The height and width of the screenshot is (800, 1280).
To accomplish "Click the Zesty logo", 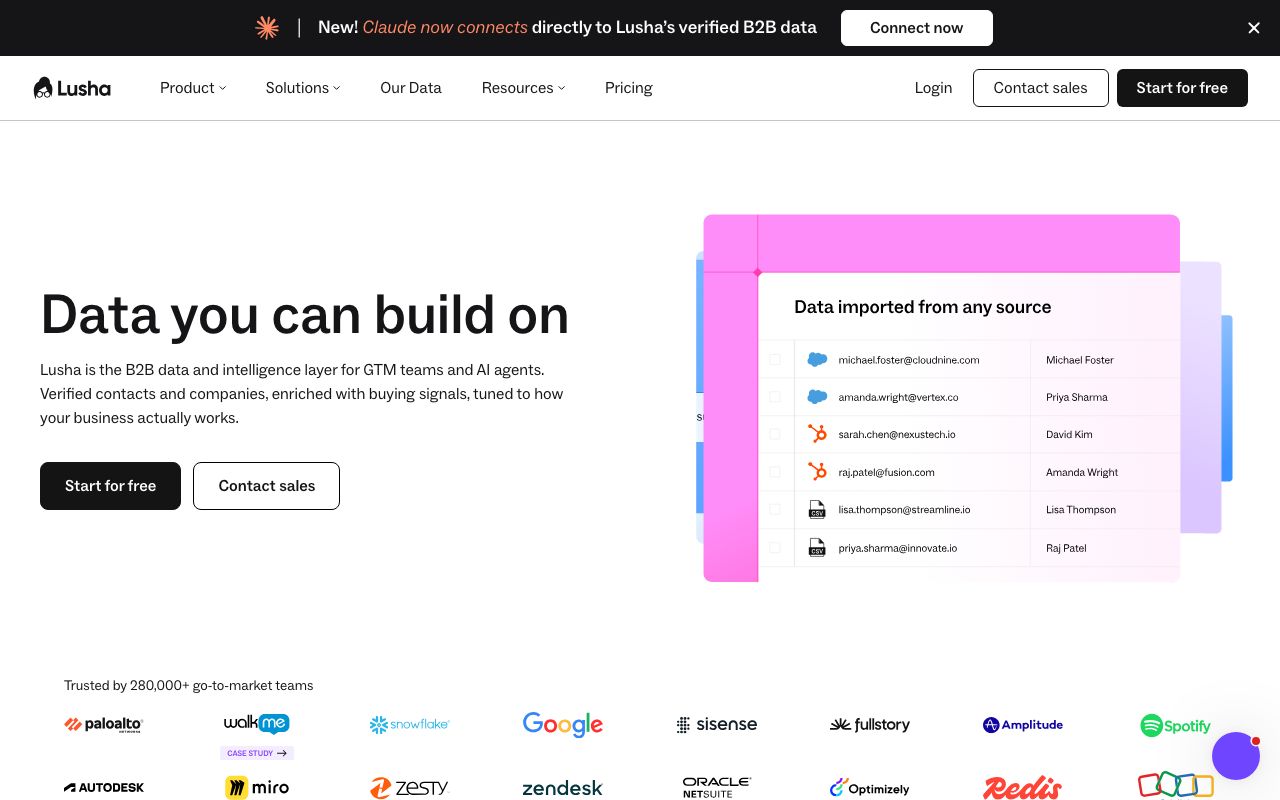I will tap(410, 788).
